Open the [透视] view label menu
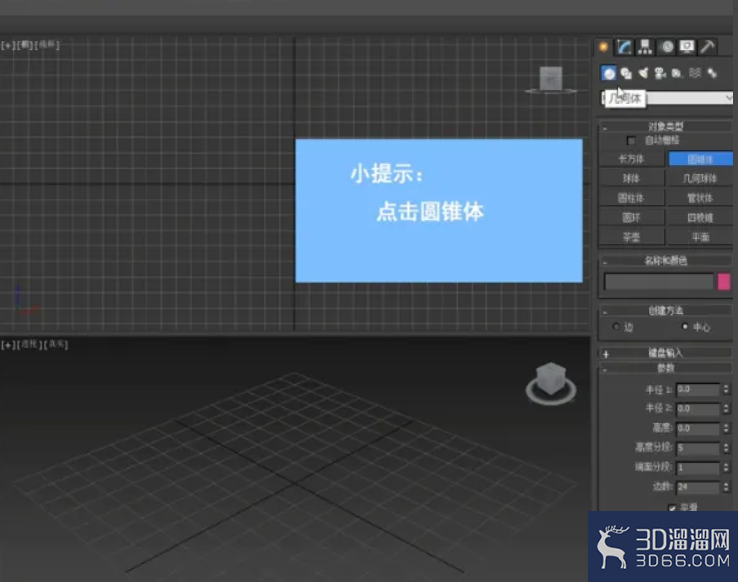Screen dimensions: 738x582 pyautogui.click(x=28, y=345)
